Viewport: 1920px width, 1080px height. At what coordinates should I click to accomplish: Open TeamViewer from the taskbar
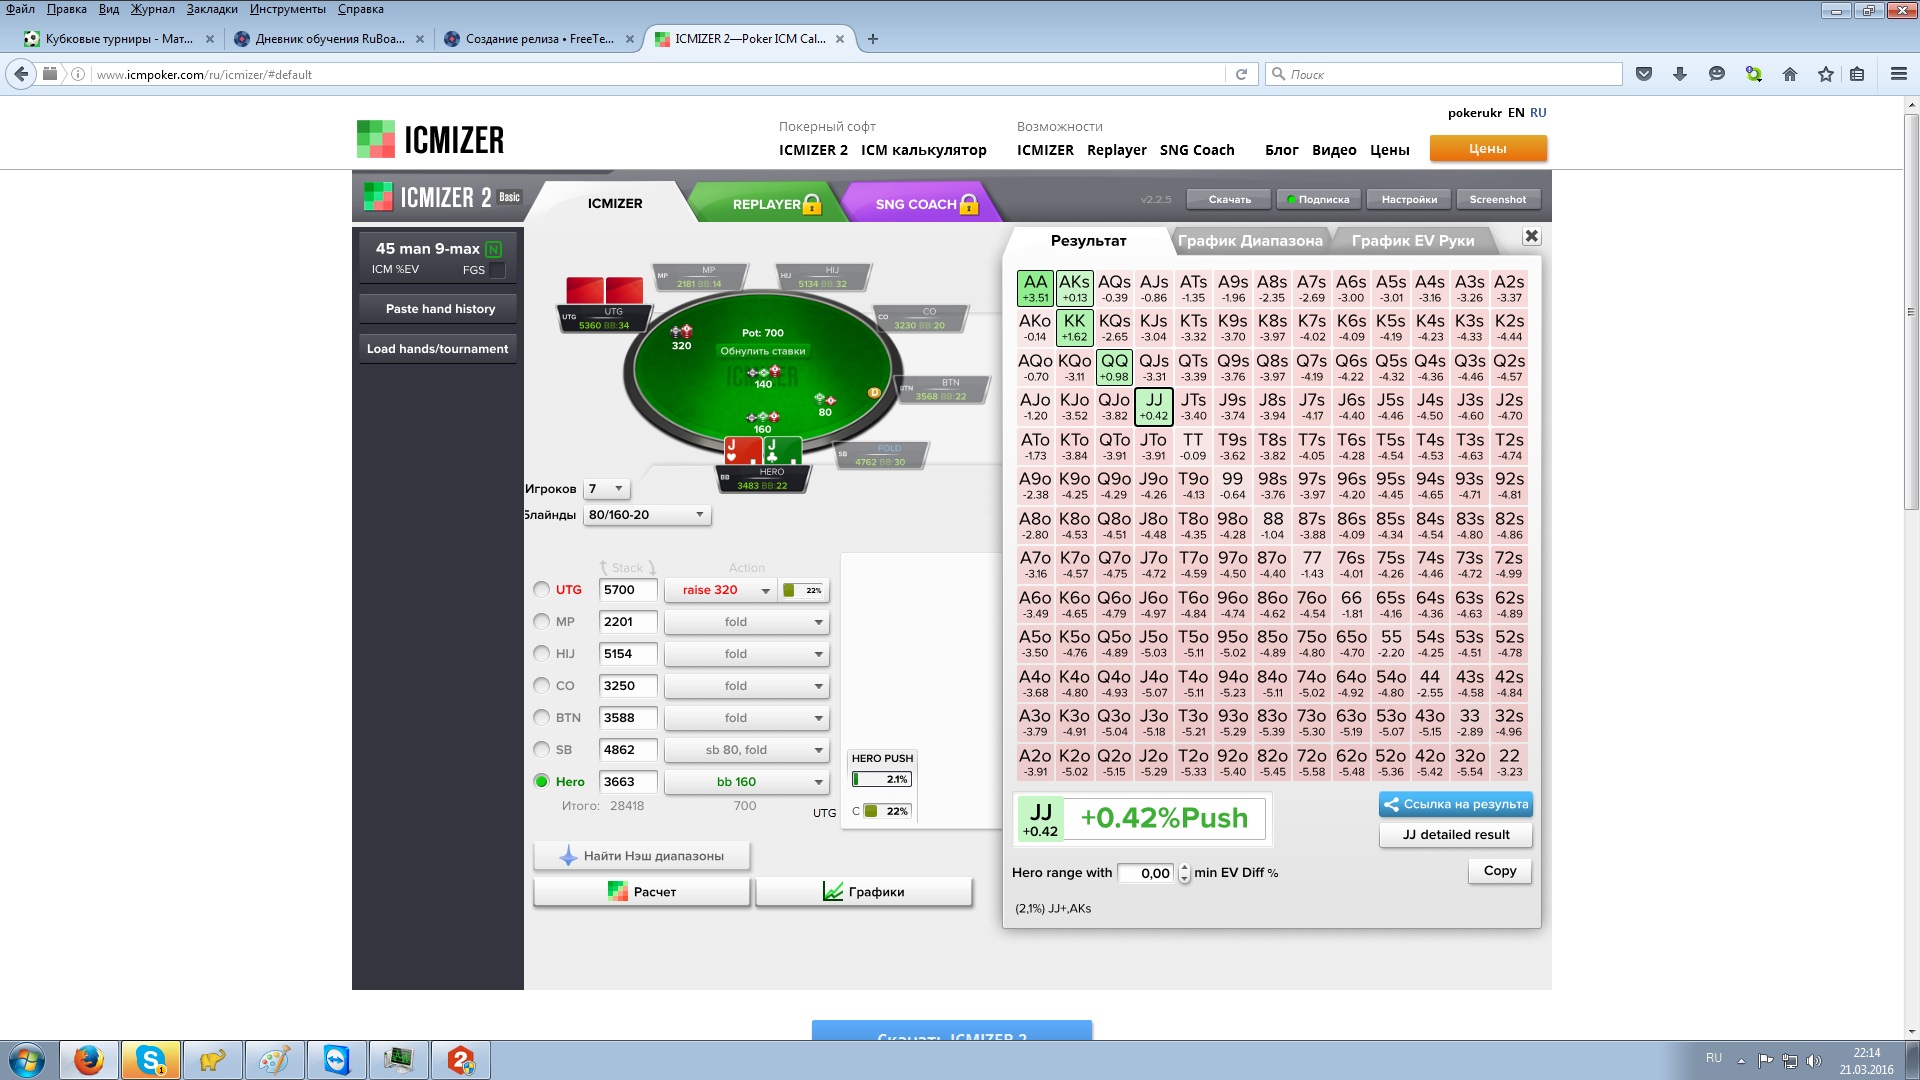[337, 1060]
